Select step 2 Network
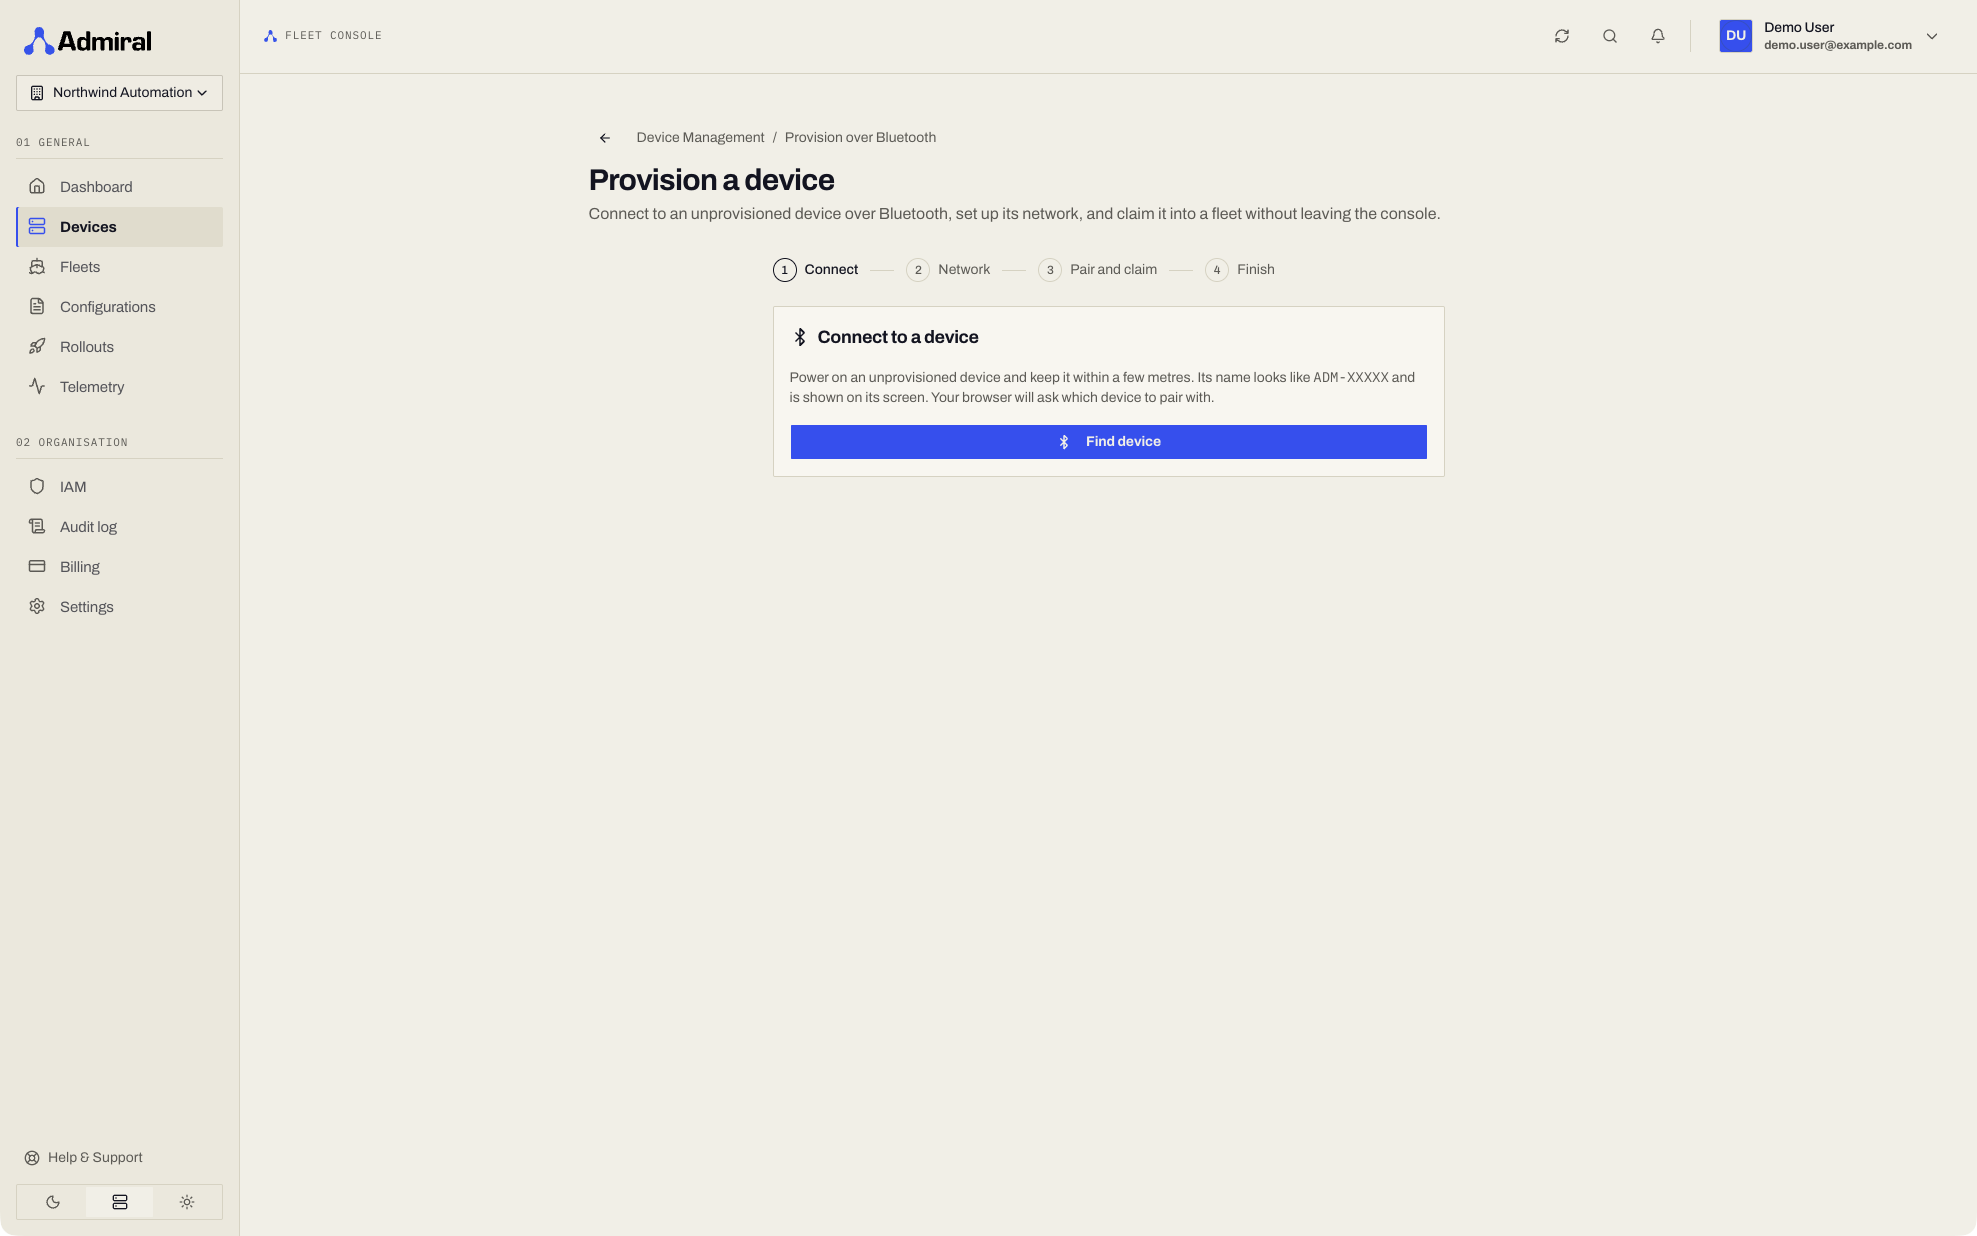Image resolution: width=1977 pixels, height=1236 pixels. [x=948, y=270]
